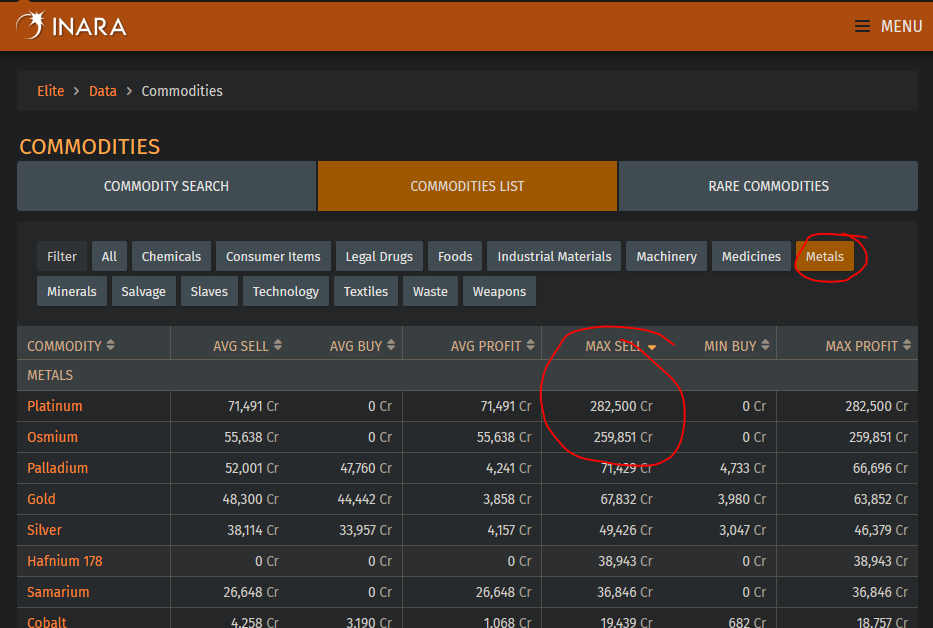933x628 pixels.
Task: Filter by Minerals category
Action: pos(72,292)
